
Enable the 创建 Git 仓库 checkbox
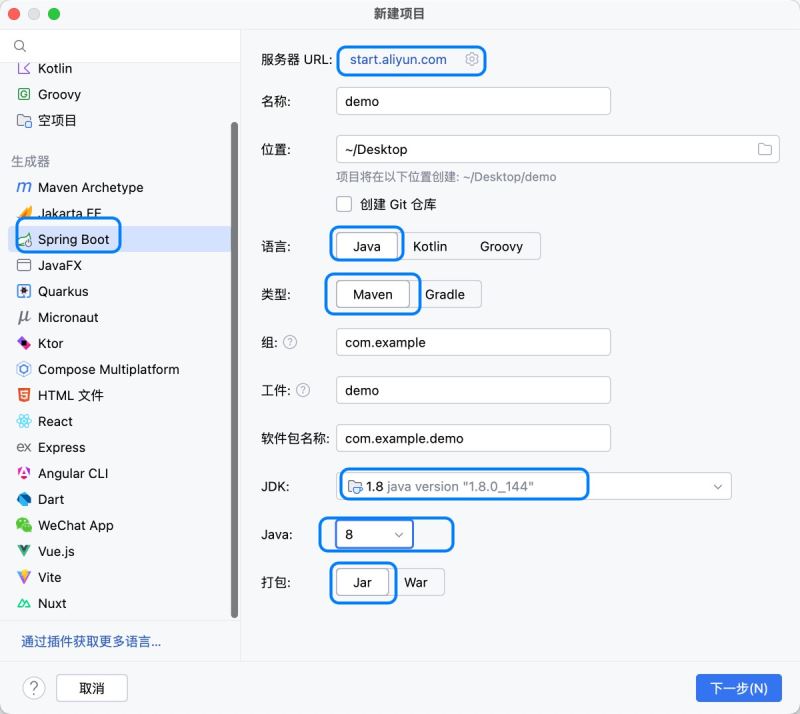(344, 204)
